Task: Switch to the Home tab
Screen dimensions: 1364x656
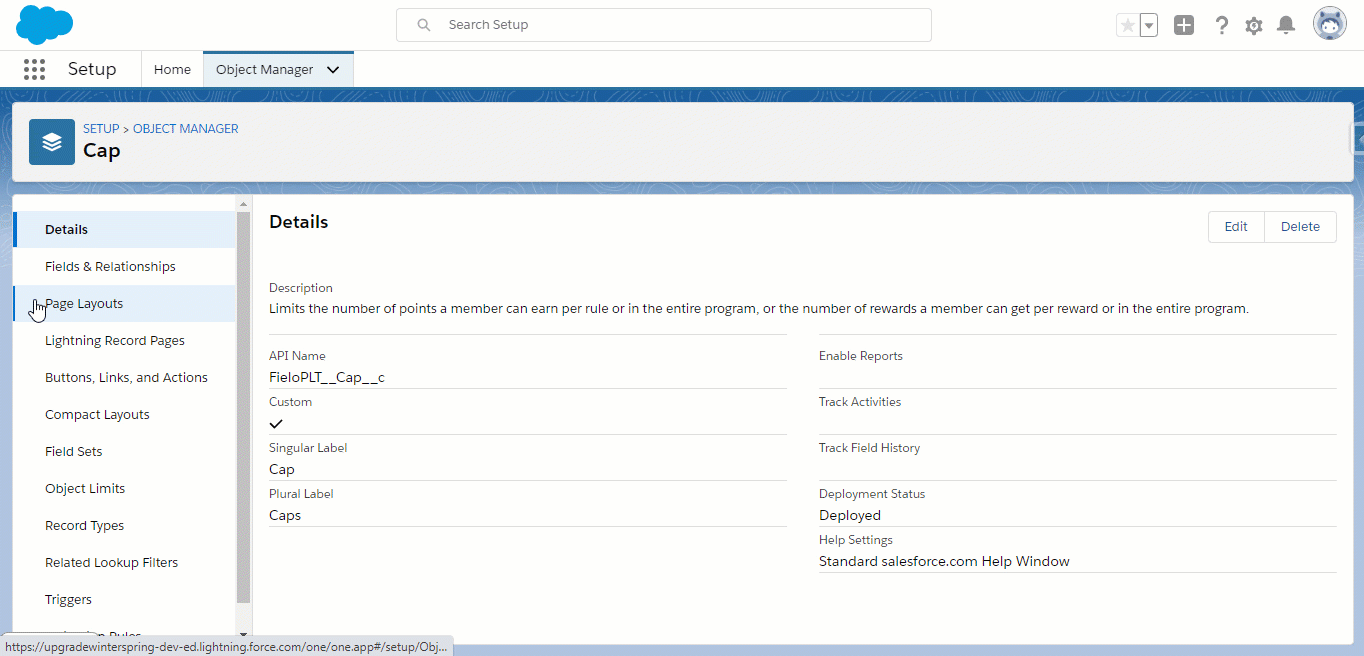Action: click(172, 70)
